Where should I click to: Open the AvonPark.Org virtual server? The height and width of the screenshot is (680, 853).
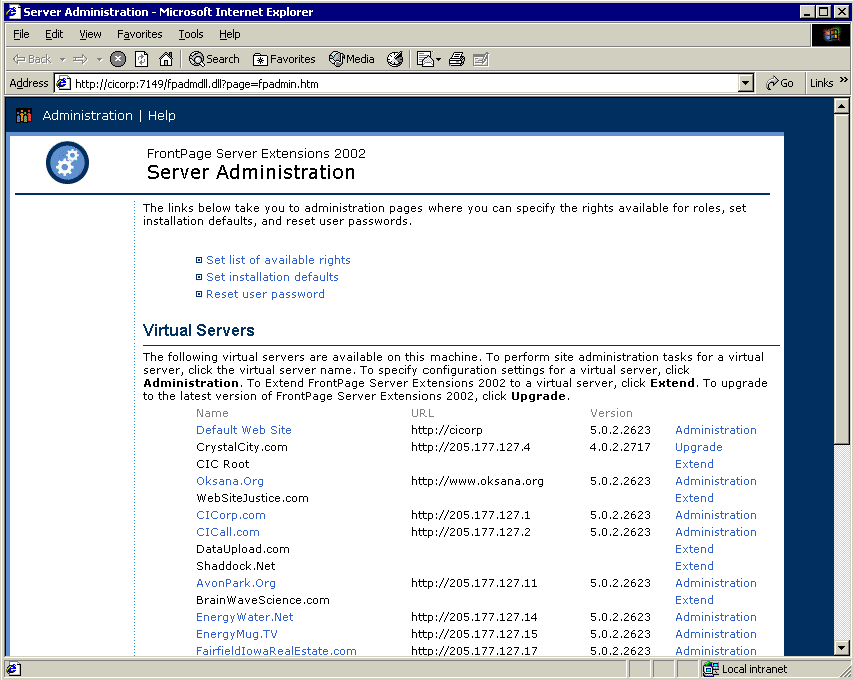tap(236, 583)
